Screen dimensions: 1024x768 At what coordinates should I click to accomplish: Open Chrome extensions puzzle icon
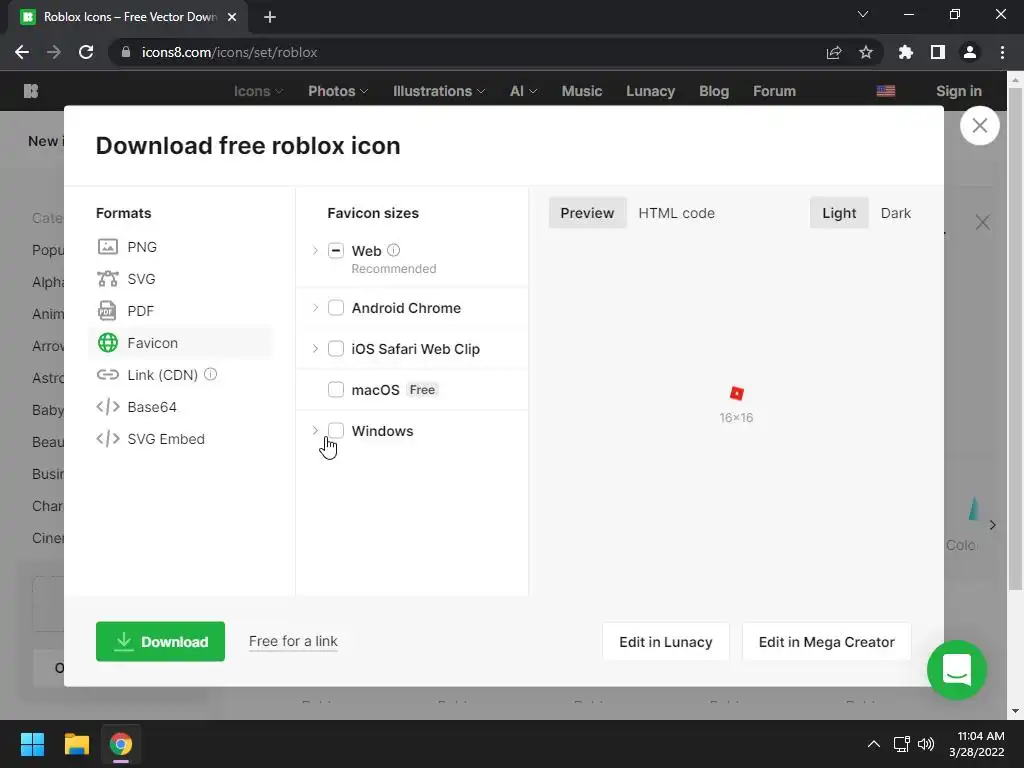click(x=905, y=52)
